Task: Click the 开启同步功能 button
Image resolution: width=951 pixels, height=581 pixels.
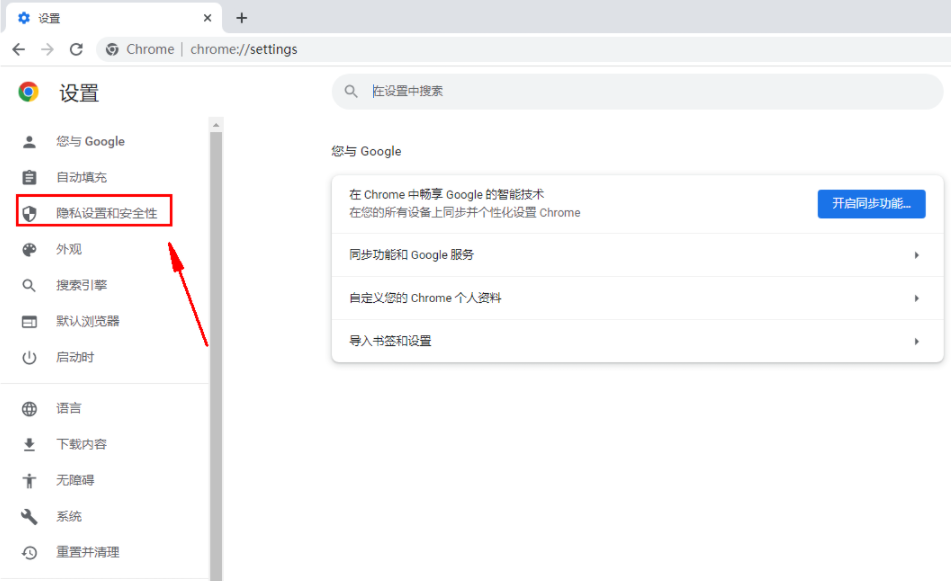Action: [872, 204]
